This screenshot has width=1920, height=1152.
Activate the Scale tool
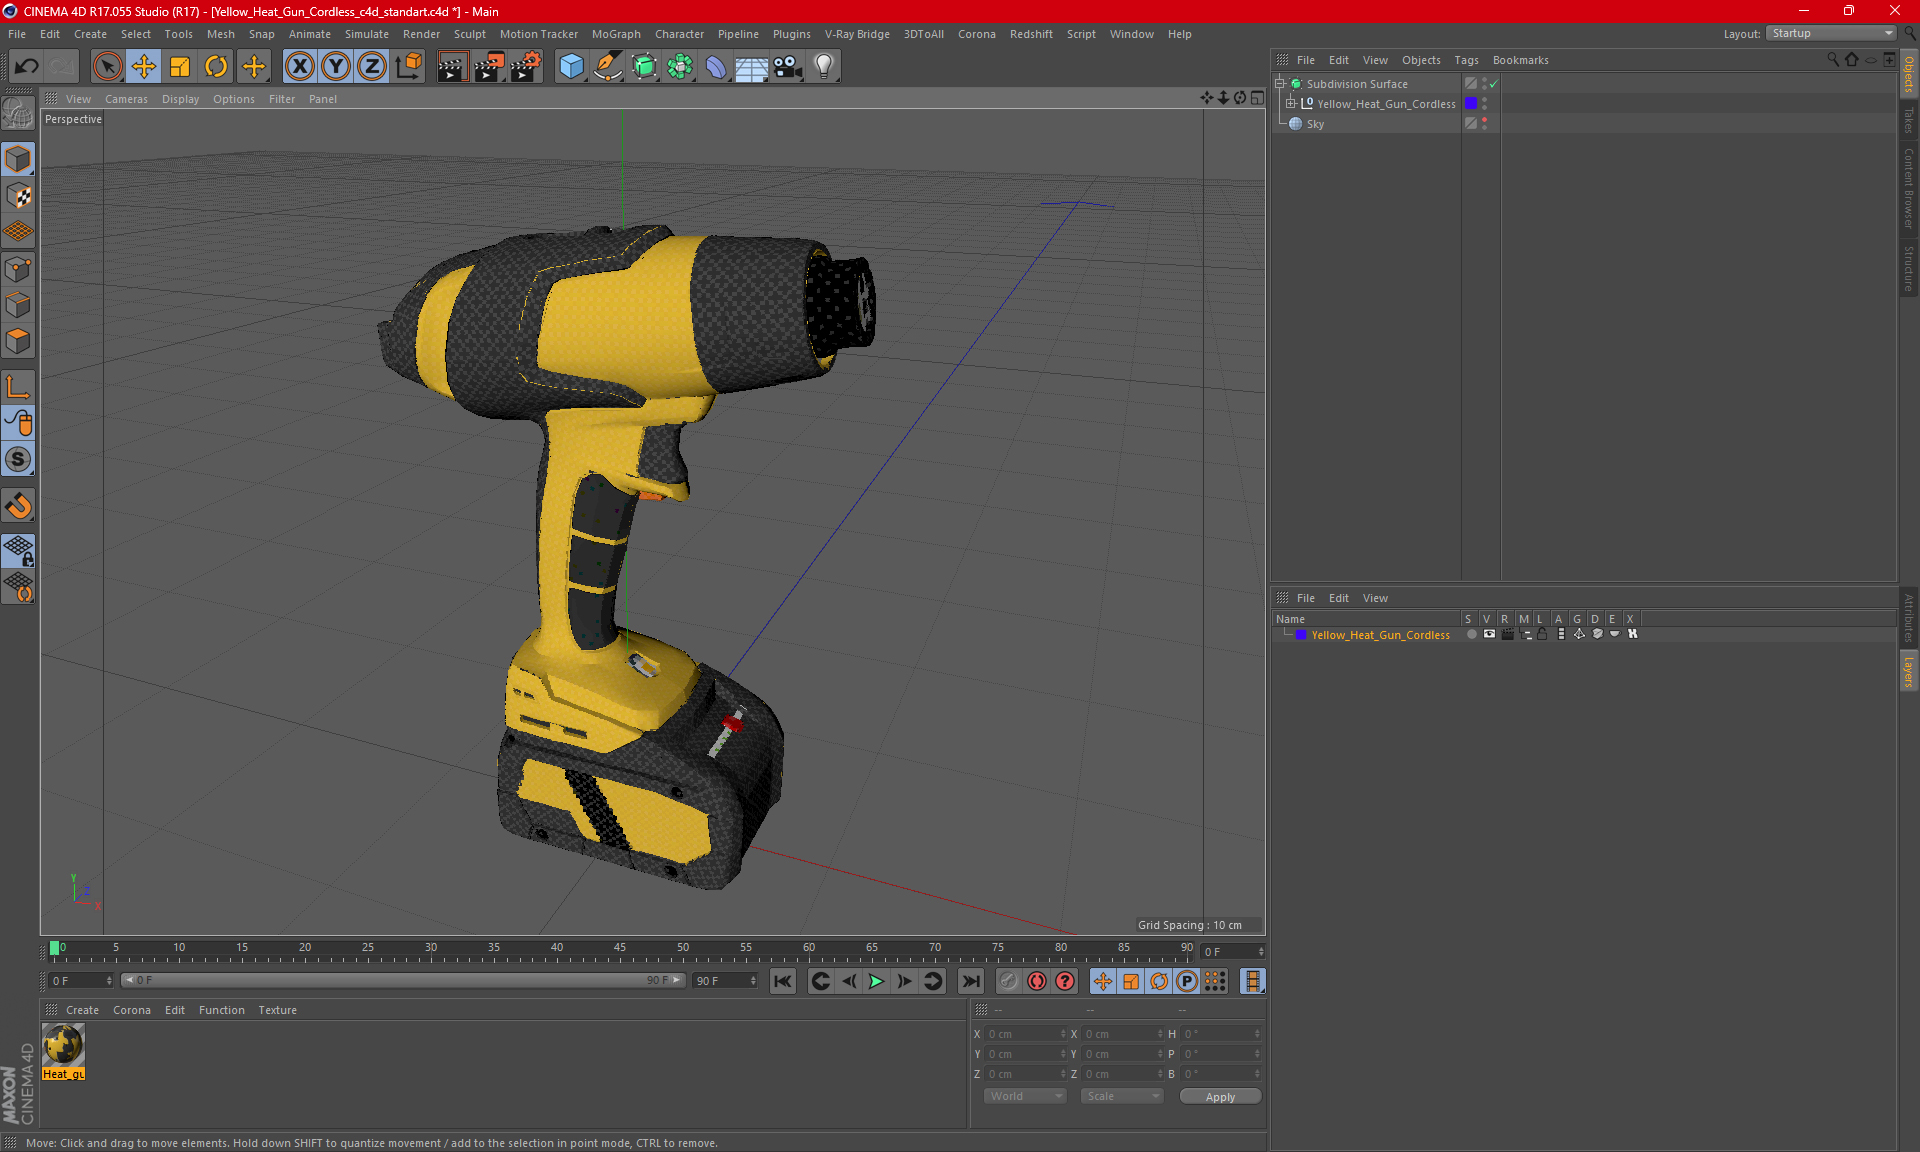coord(180,66)
